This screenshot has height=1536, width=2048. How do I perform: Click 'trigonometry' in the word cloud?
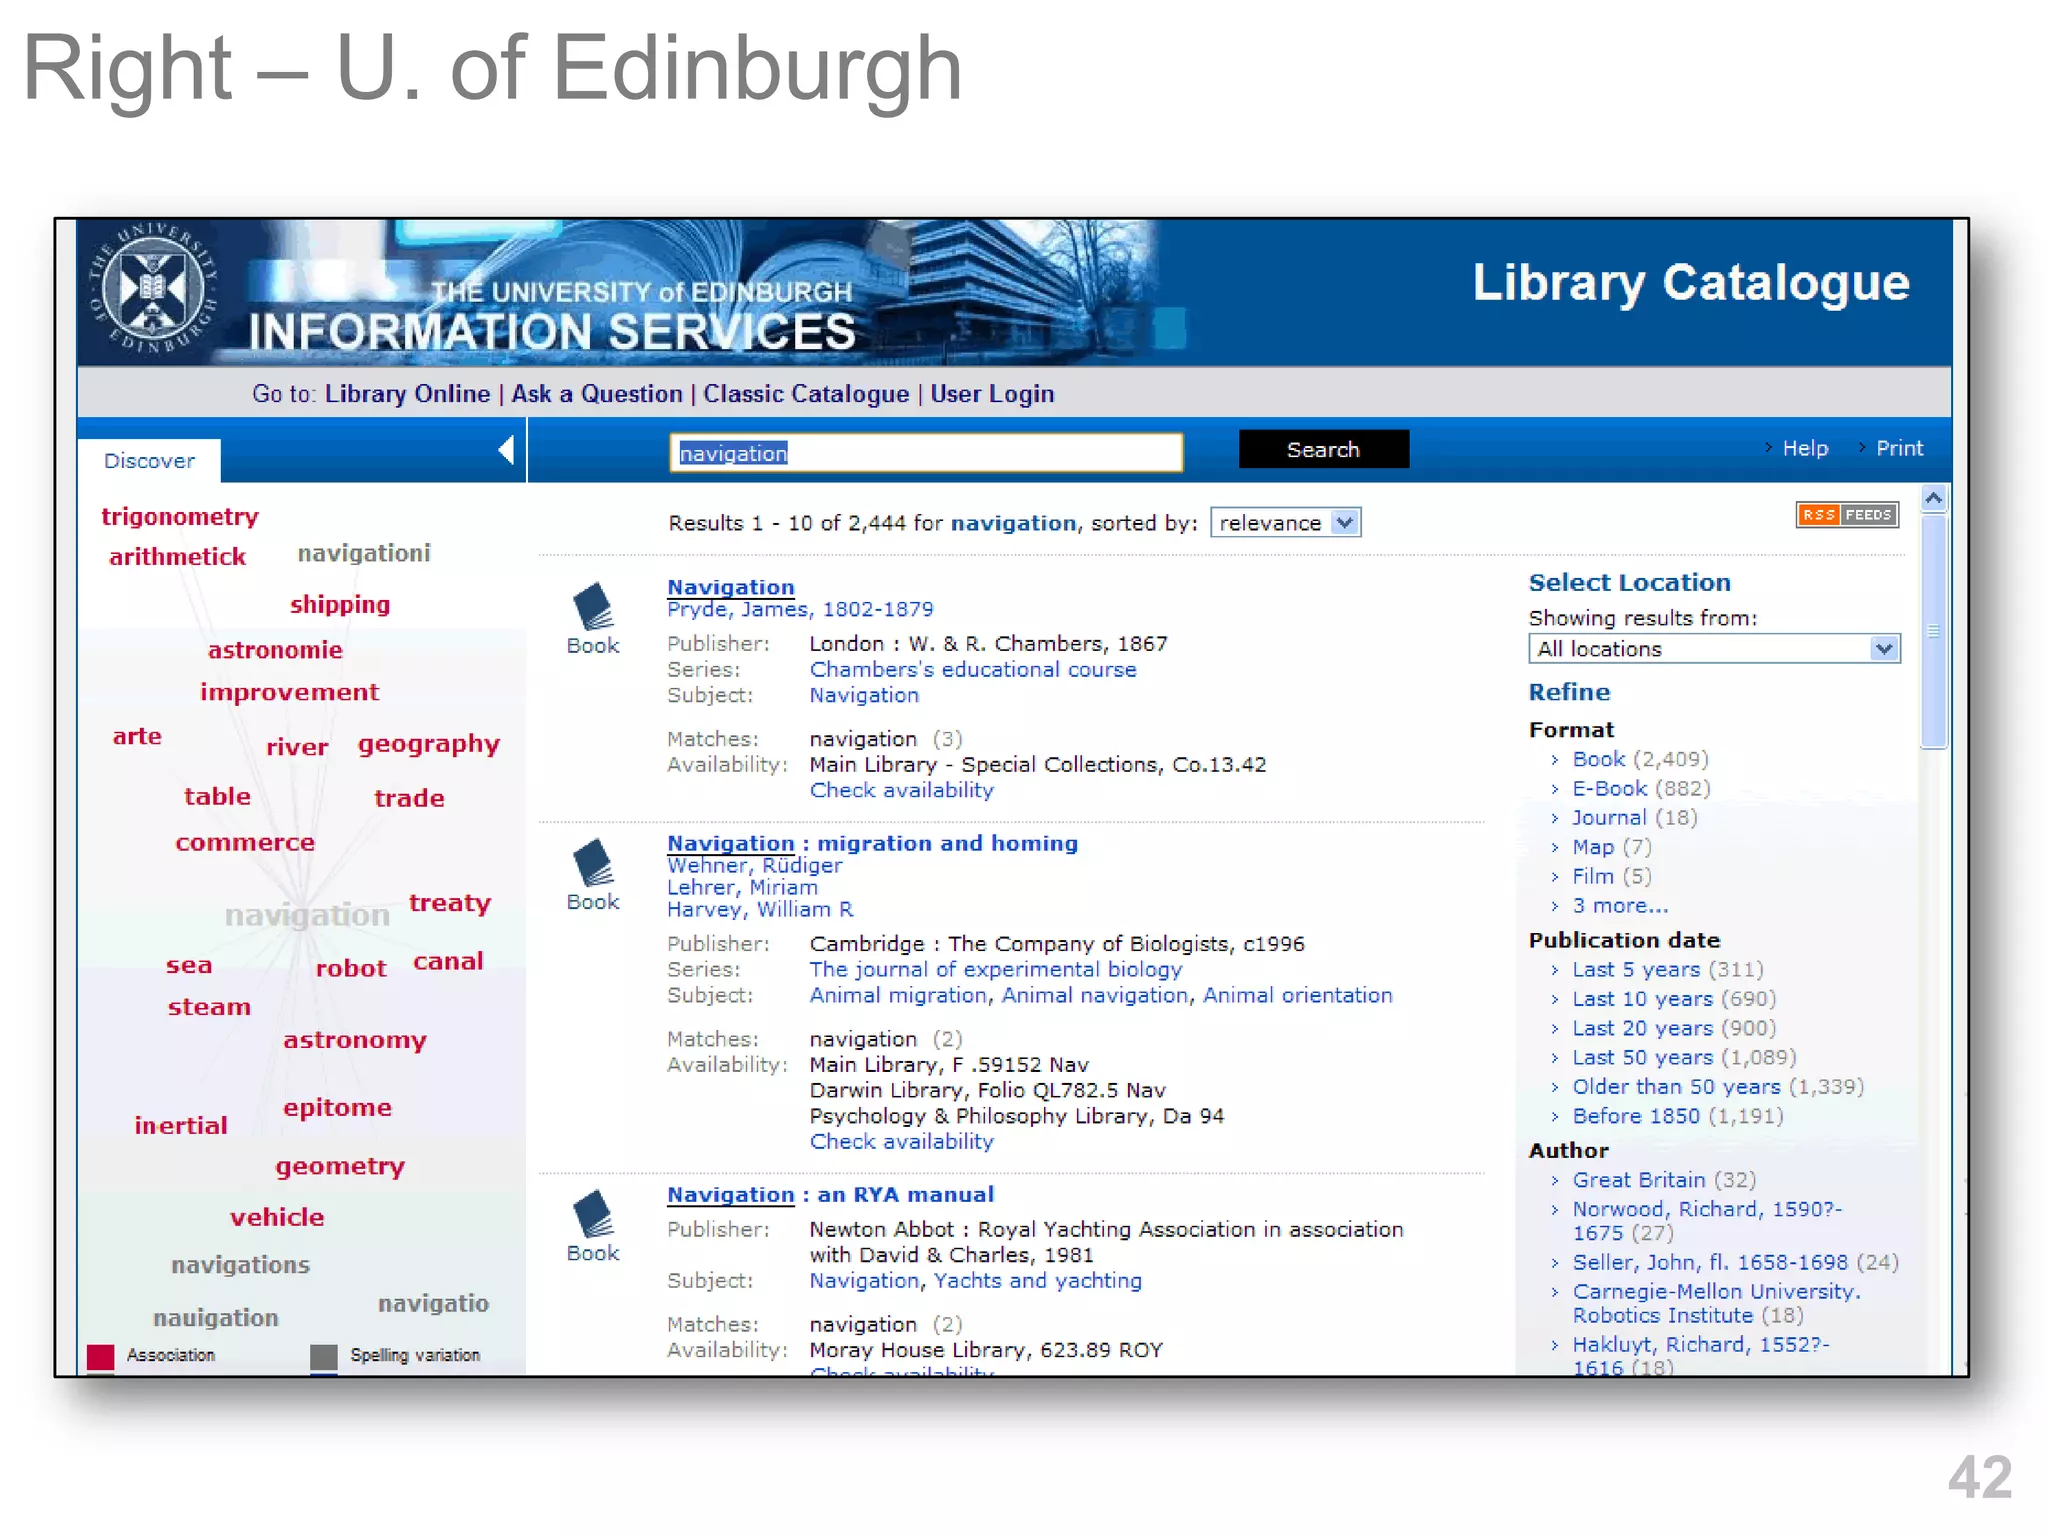[180, 517]
